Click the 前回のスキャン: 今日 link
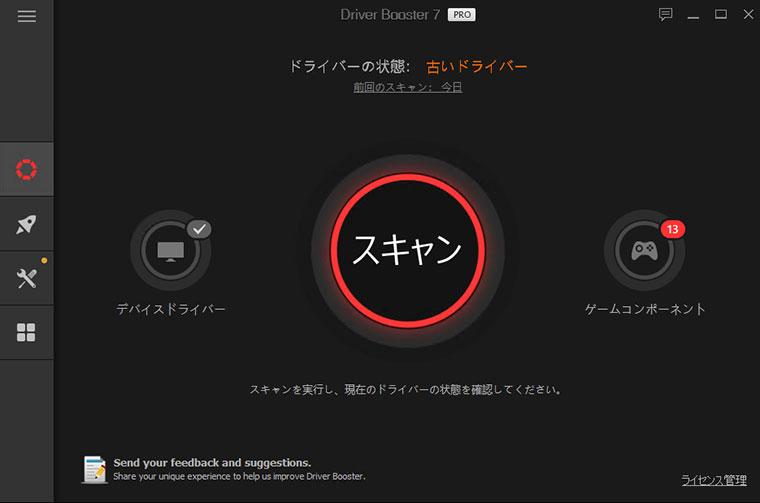This screenshot has width=760, height=503. [408, 87]
